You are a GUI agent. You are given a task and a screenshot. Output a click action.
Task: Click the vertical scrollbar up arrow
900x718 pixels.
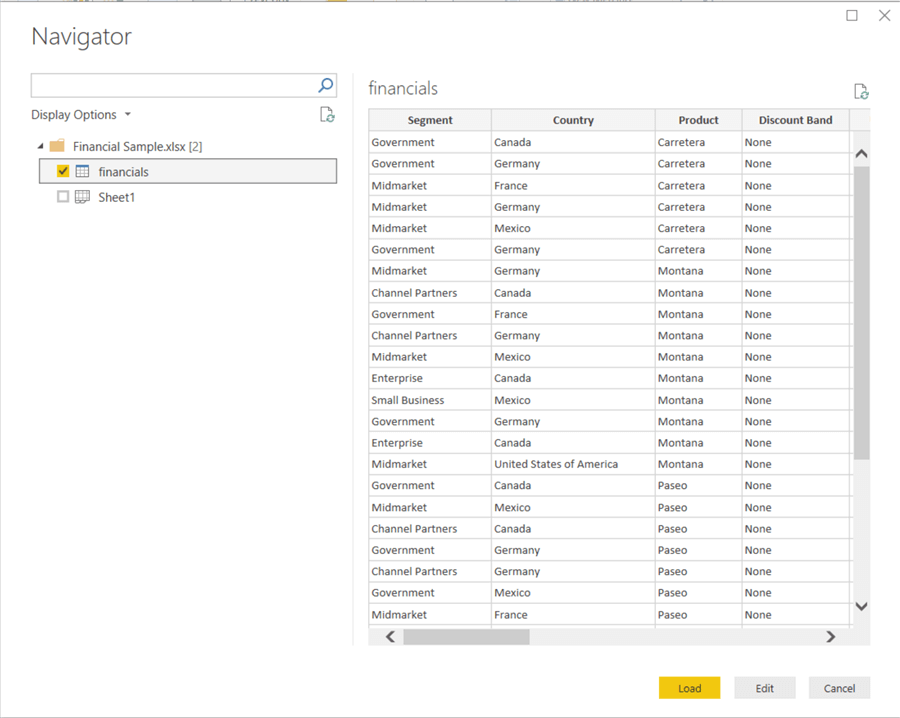pos(861,154)
